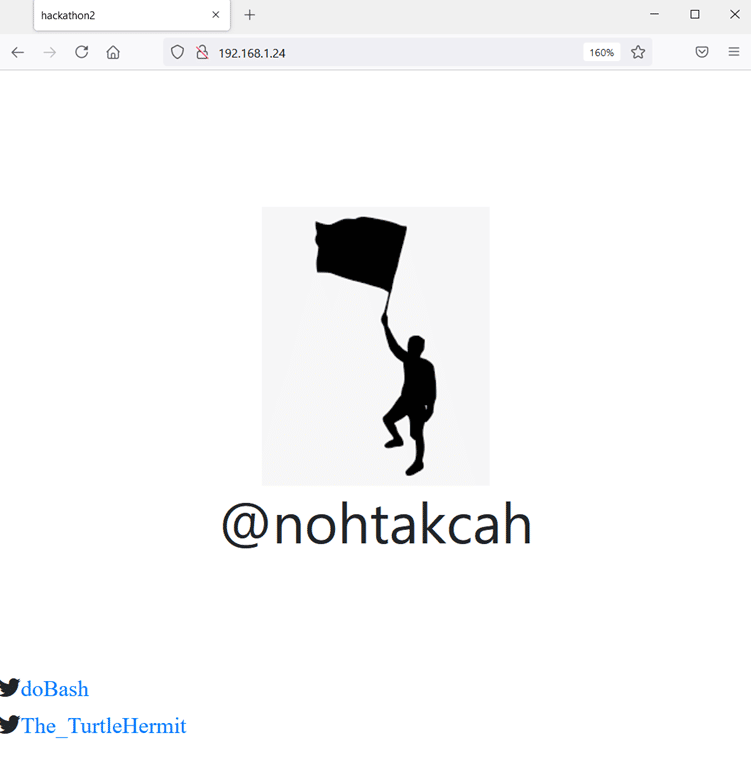Open the tracking protection shield icon

[177, 52]
